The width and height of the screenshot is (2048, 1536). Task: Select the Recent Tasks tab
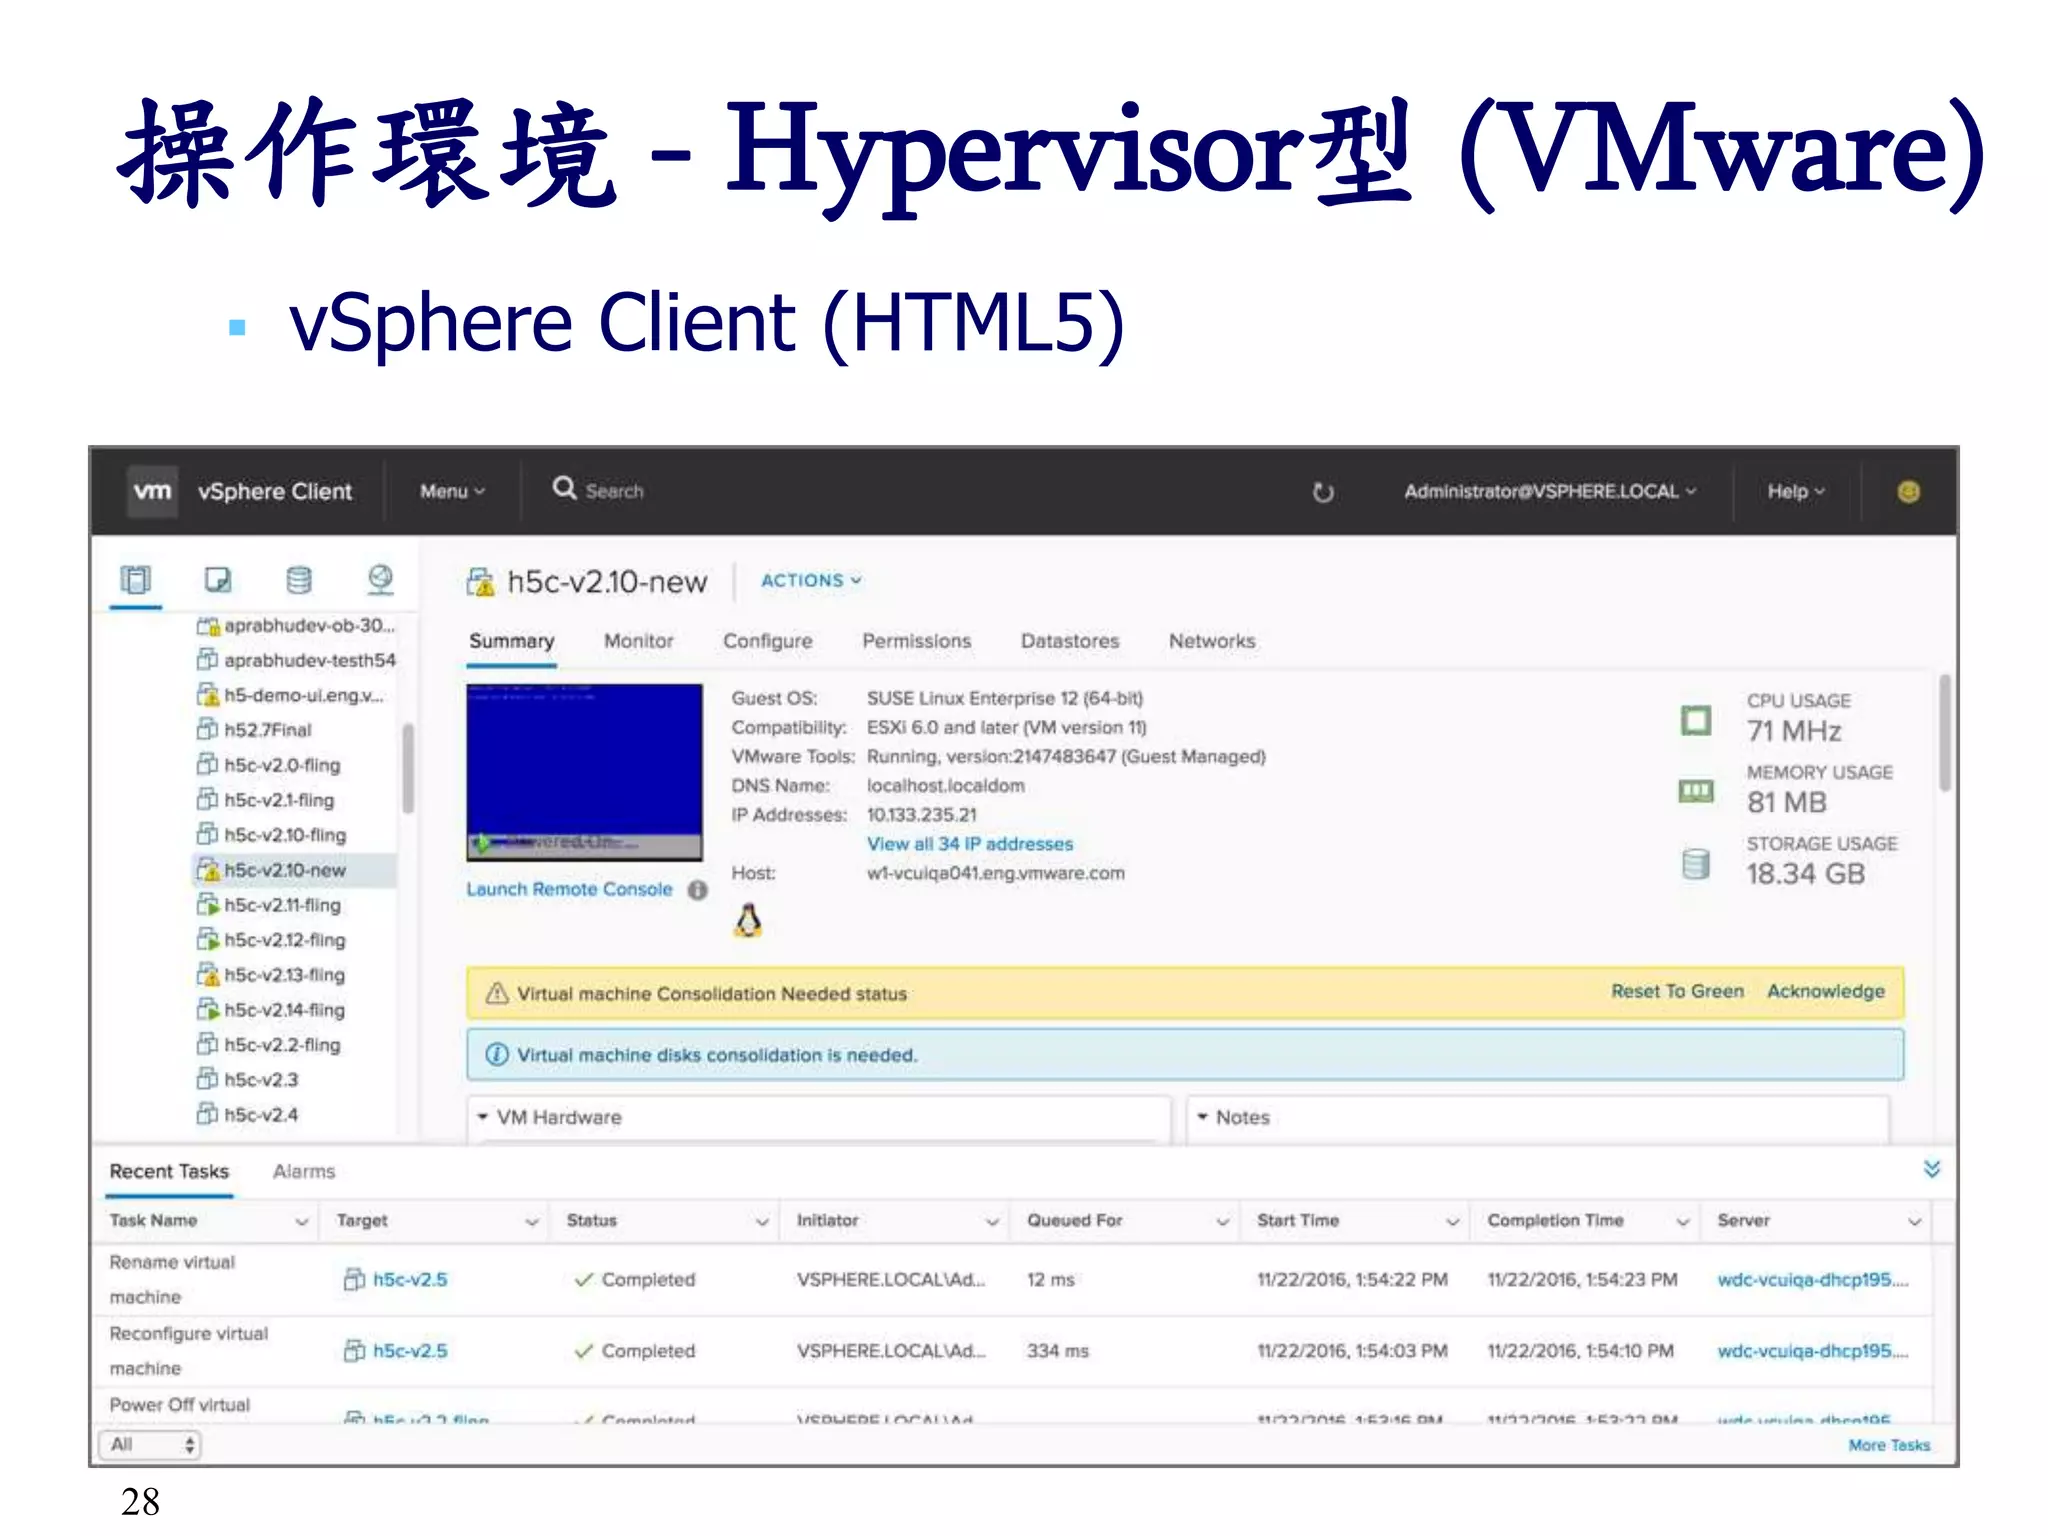[169, 1171]
